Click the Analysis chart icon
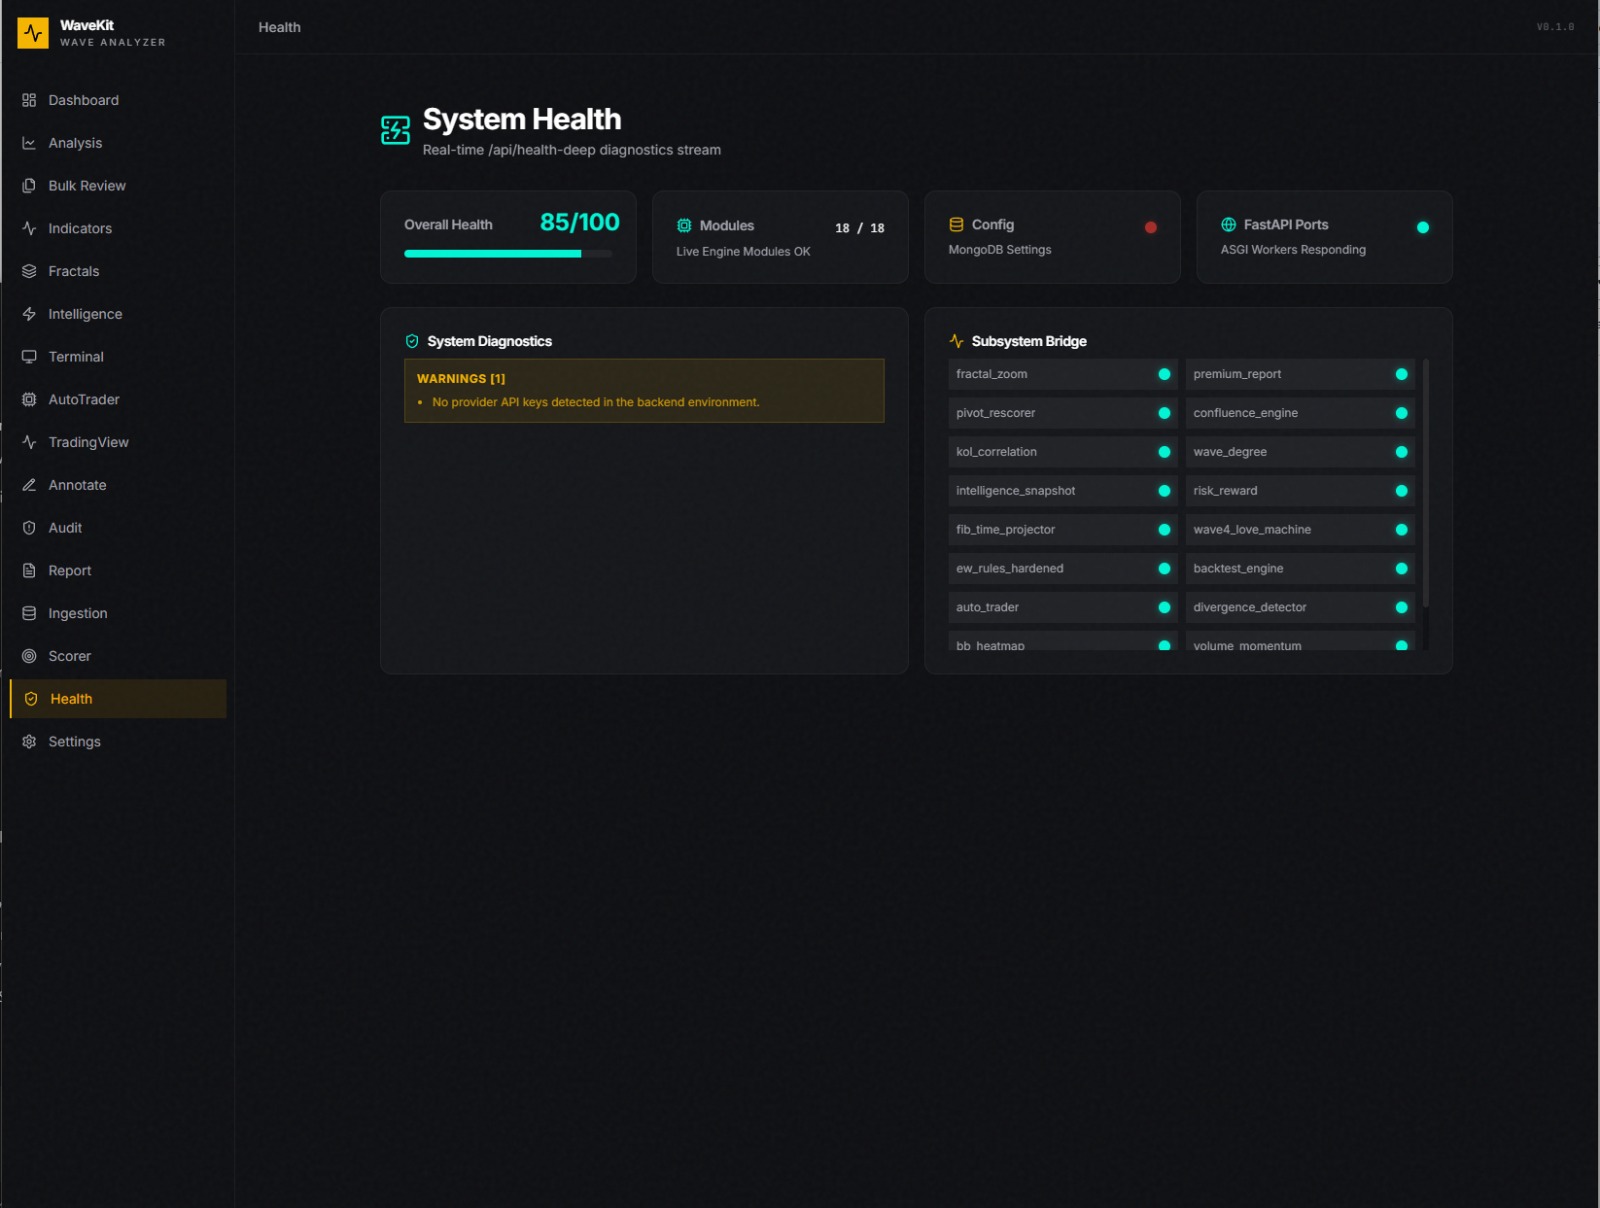 click(x=29, y=143)
